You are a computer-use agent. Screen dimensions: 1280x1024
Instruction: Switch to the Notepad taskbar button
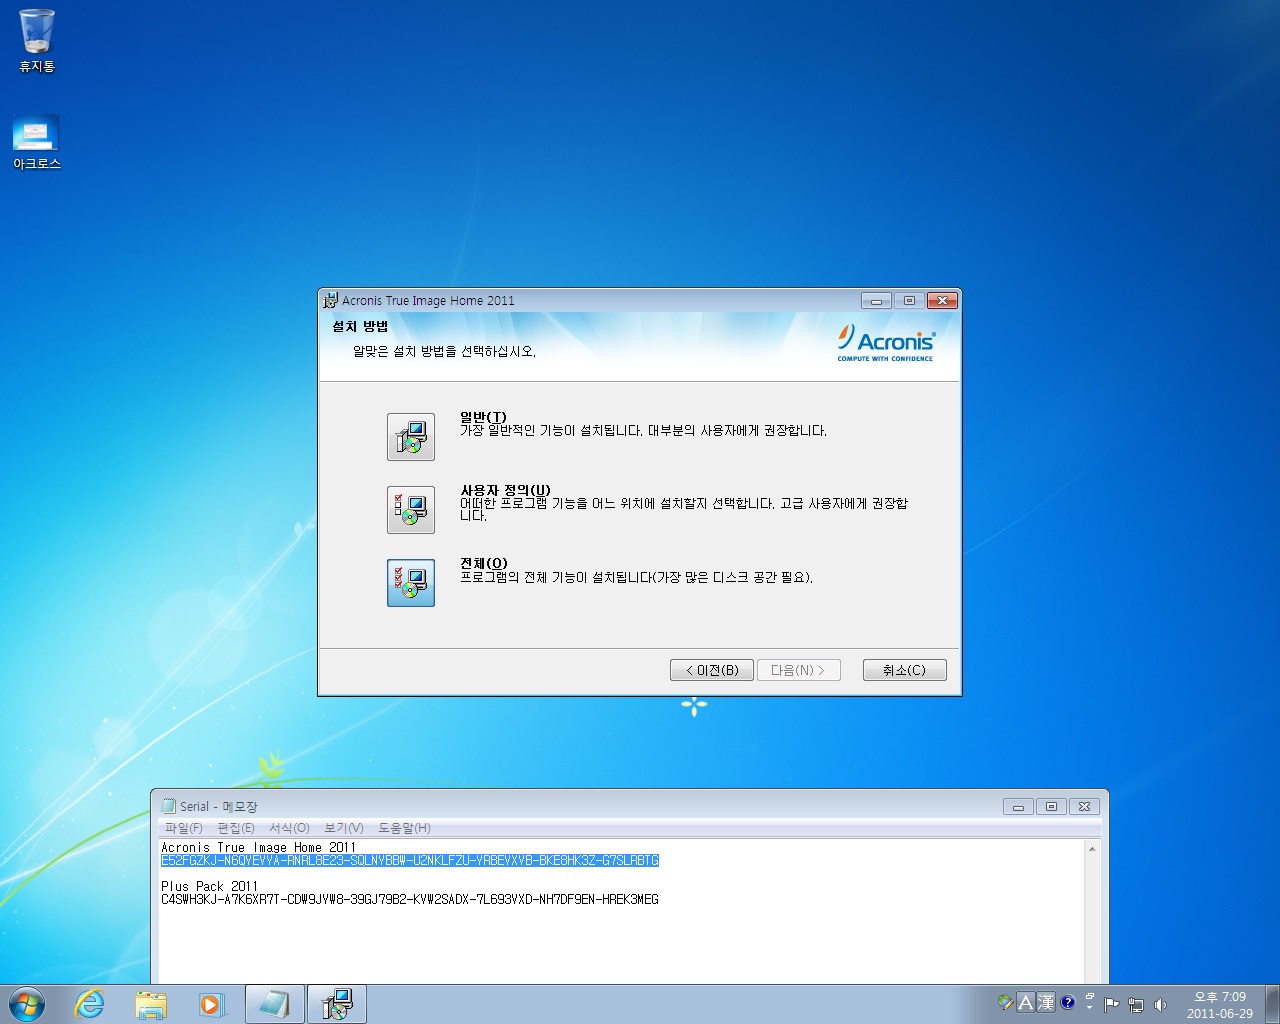point(275,1004)
